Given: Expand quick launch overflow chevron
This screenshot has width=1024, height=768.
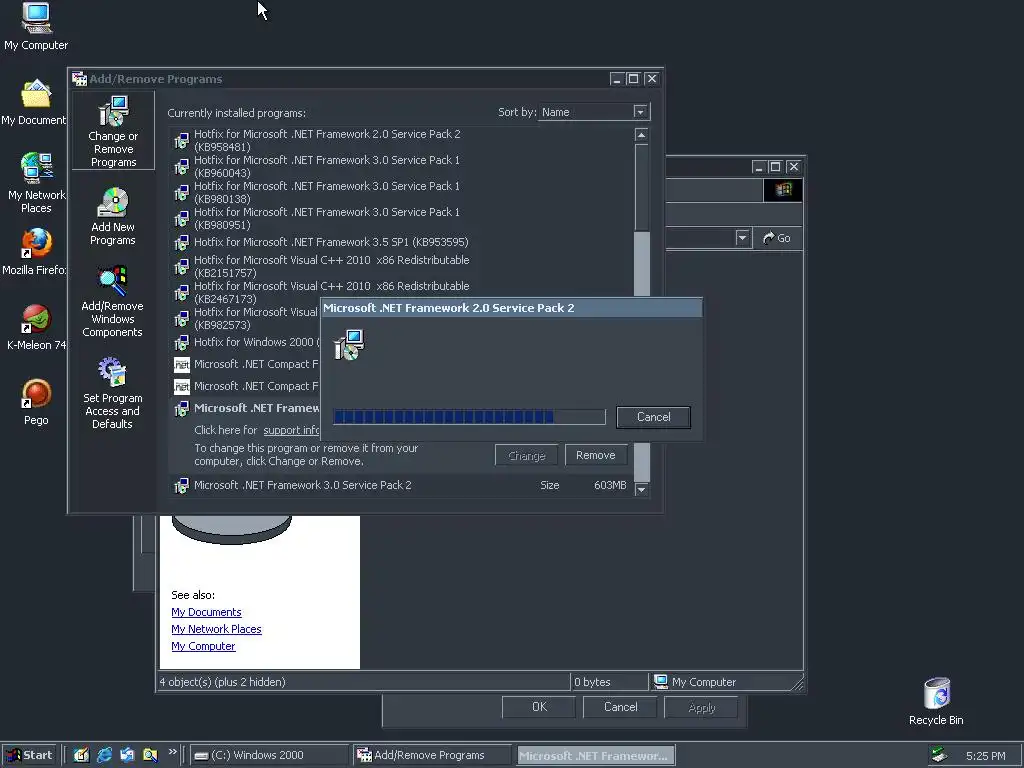Looking at the screenshot, I should (x=172, y=752).
